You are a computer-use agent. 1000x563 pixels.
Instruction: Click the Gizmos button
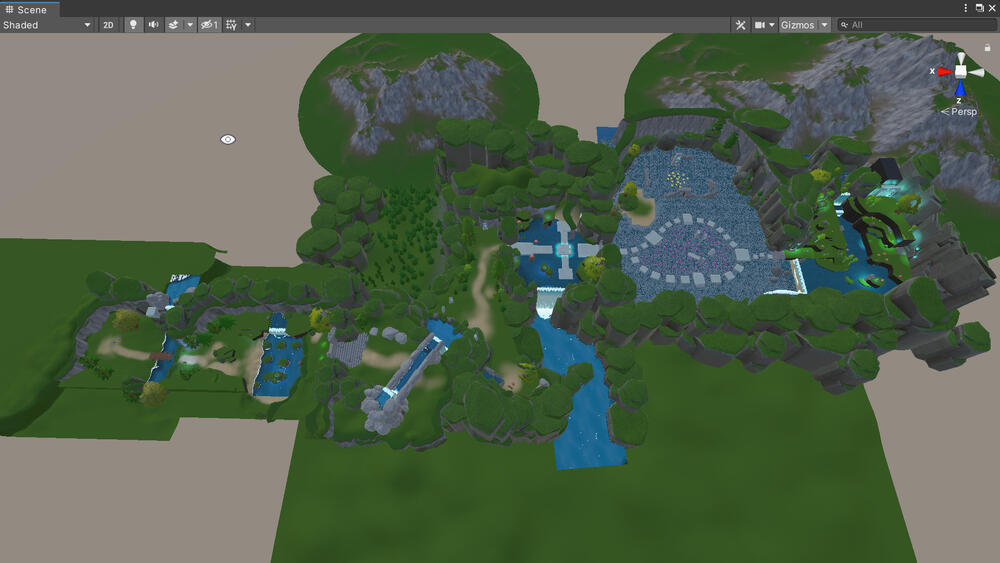coord(797,25)
